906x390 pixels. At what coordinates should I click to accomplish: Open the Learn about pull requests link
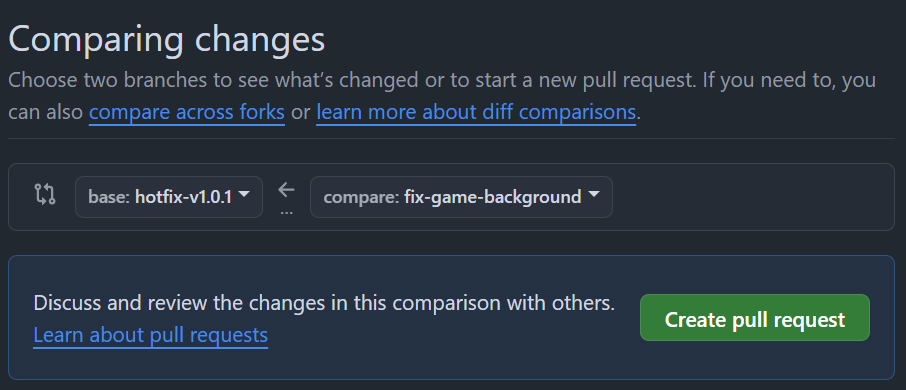click(151, 335)
